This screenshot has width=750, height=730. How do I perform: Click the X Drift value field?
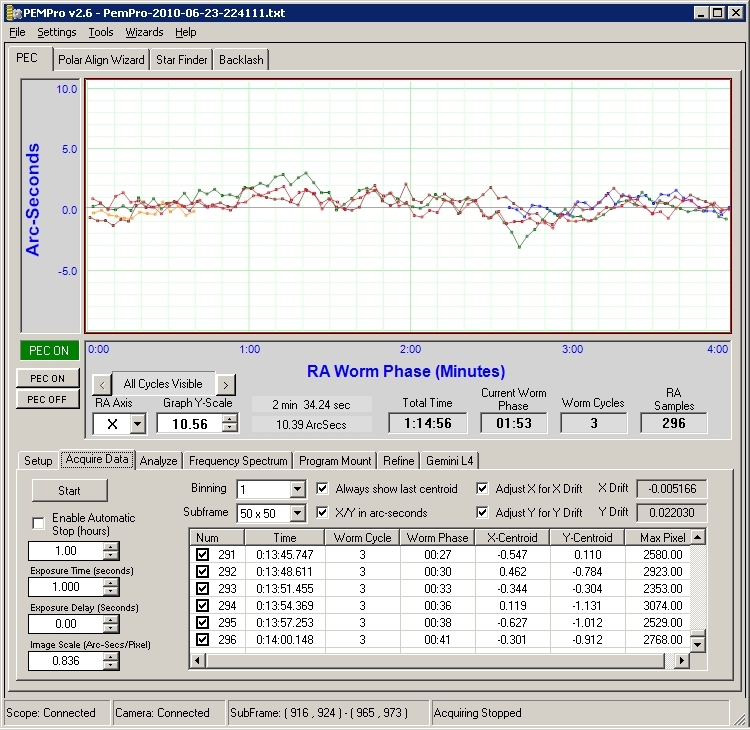[x=672, y=488]
